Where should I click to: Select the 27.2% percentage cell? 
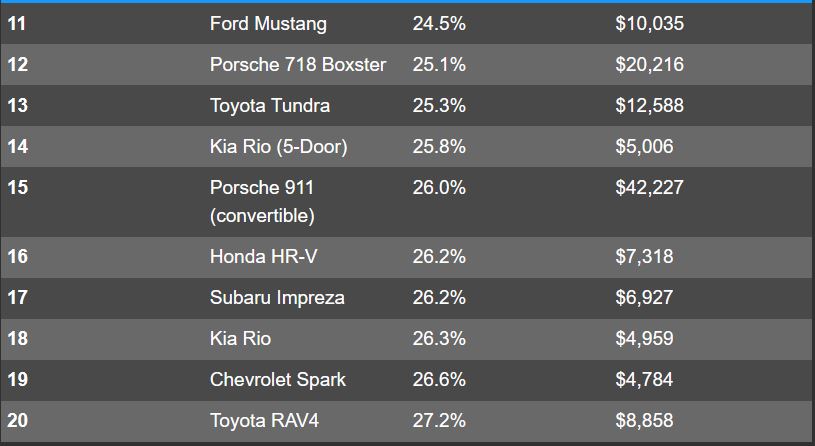439,421
